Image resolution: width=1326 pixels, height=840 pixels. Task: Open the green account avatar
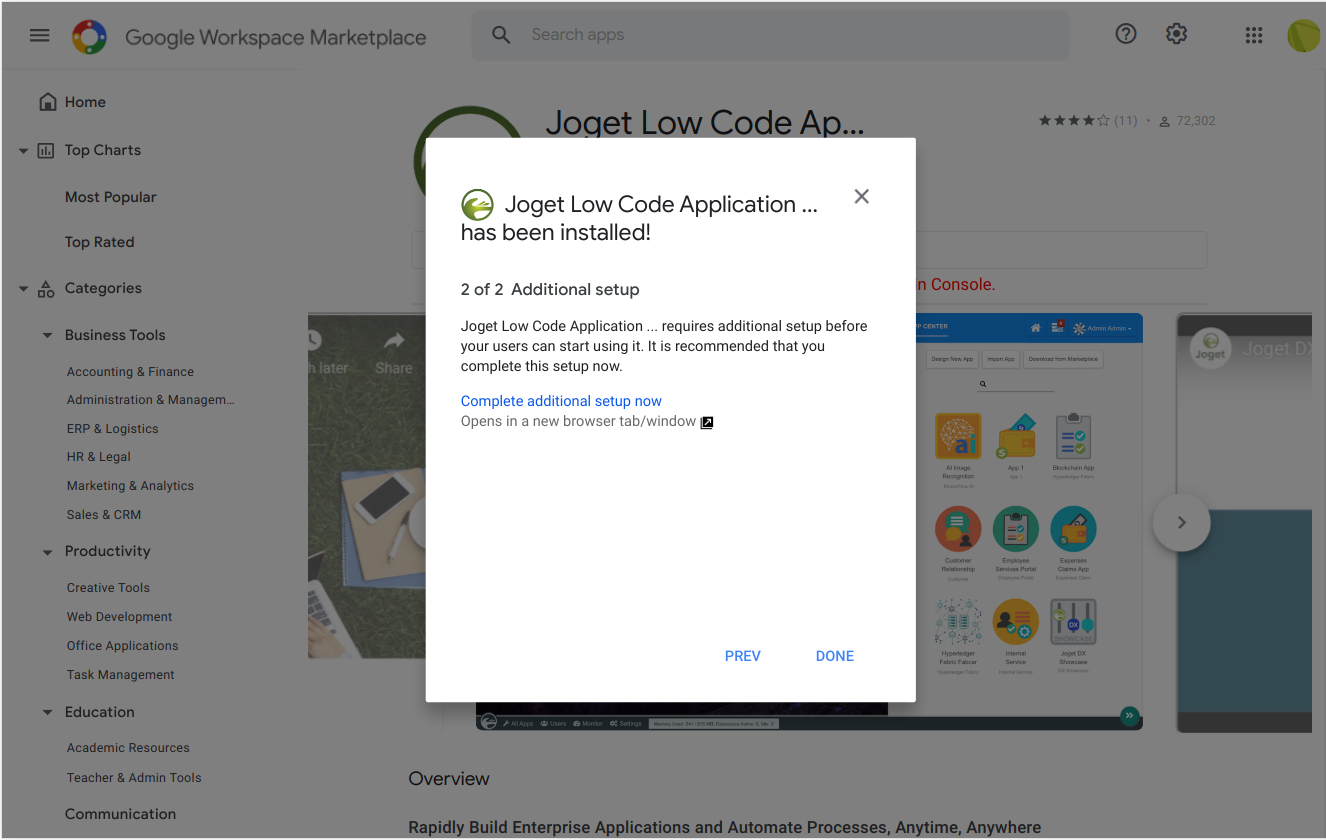click(x=1304, y=35)
